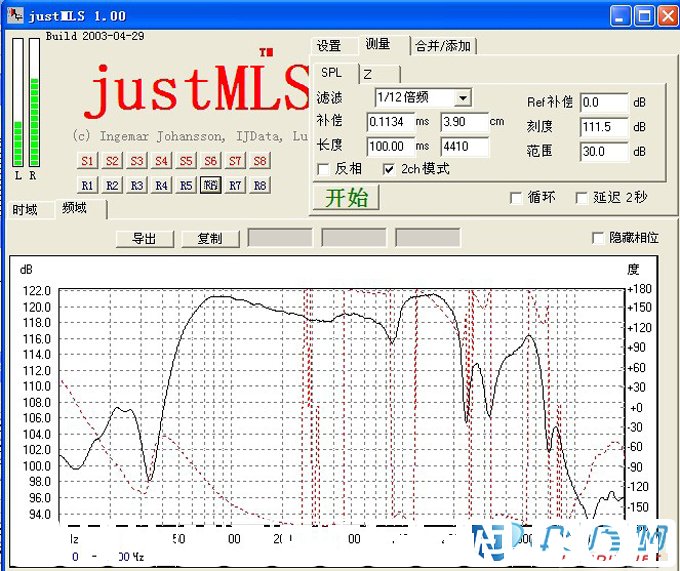Recall measurement R5
This screenshot has height=571, width=680.
click(186, 186)
